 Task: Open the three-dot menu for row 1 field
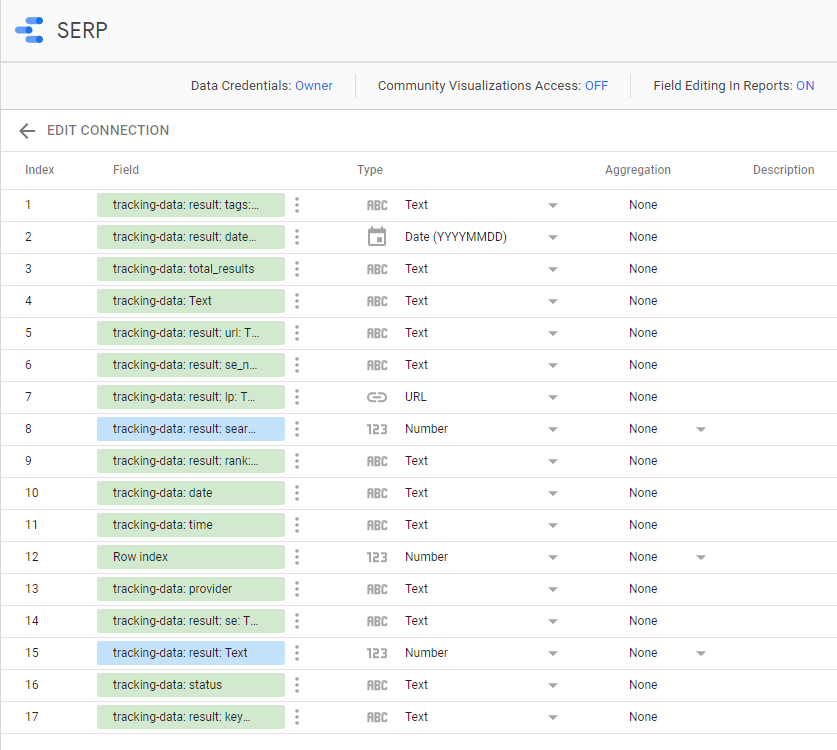click(x=297, y=205)
